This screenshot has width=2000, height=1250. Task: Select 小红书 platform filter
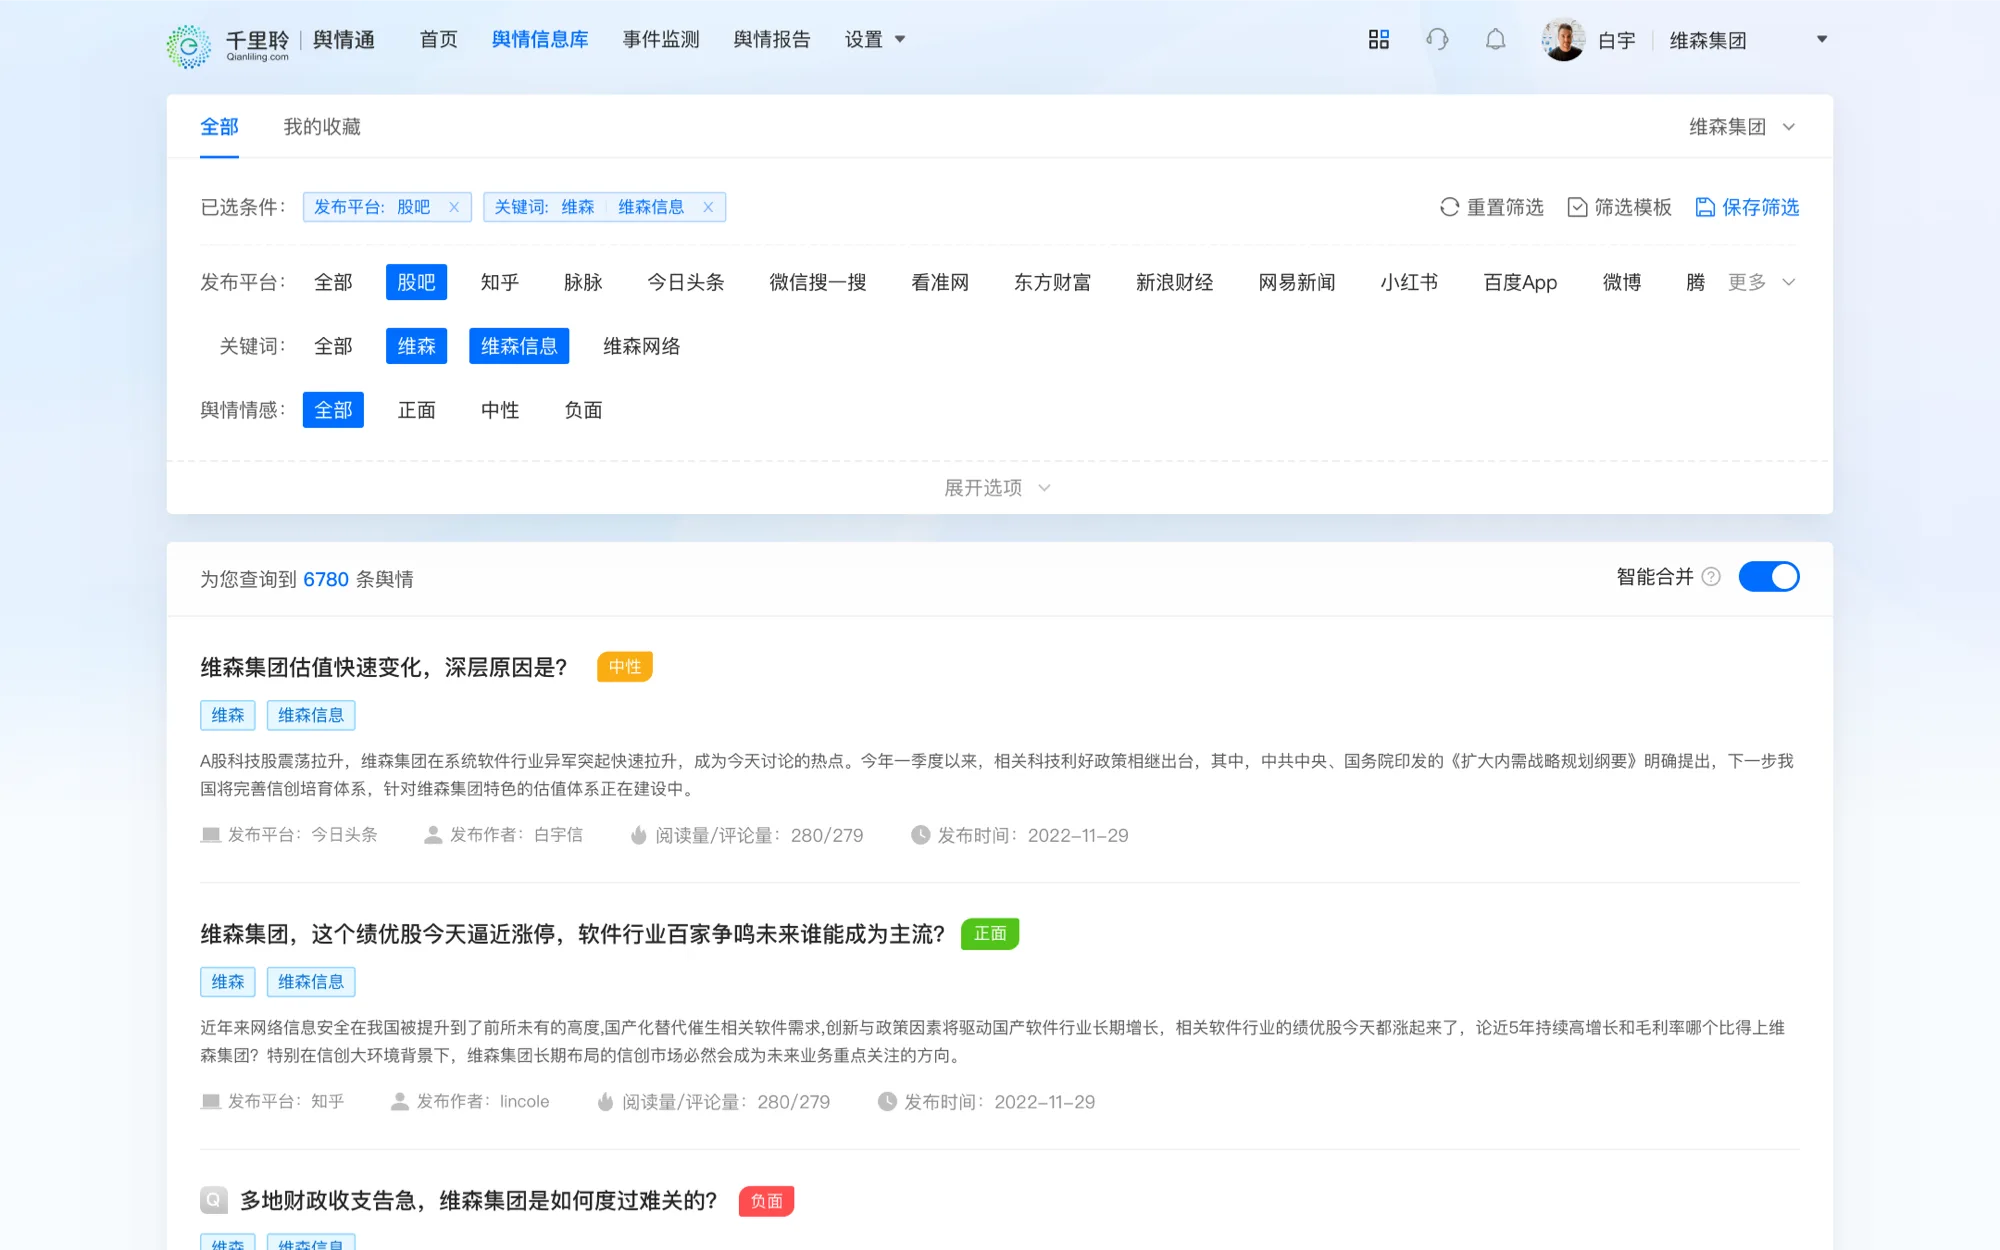[1409, 282]
